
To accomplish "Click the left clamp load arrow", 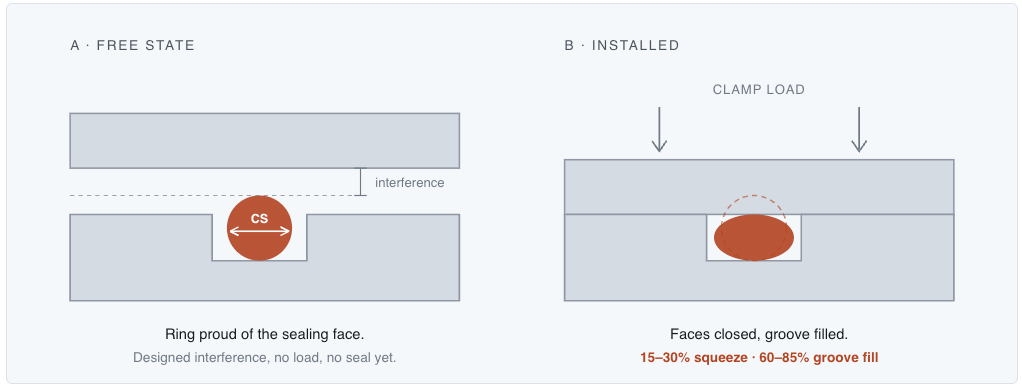I will (660, 130).
